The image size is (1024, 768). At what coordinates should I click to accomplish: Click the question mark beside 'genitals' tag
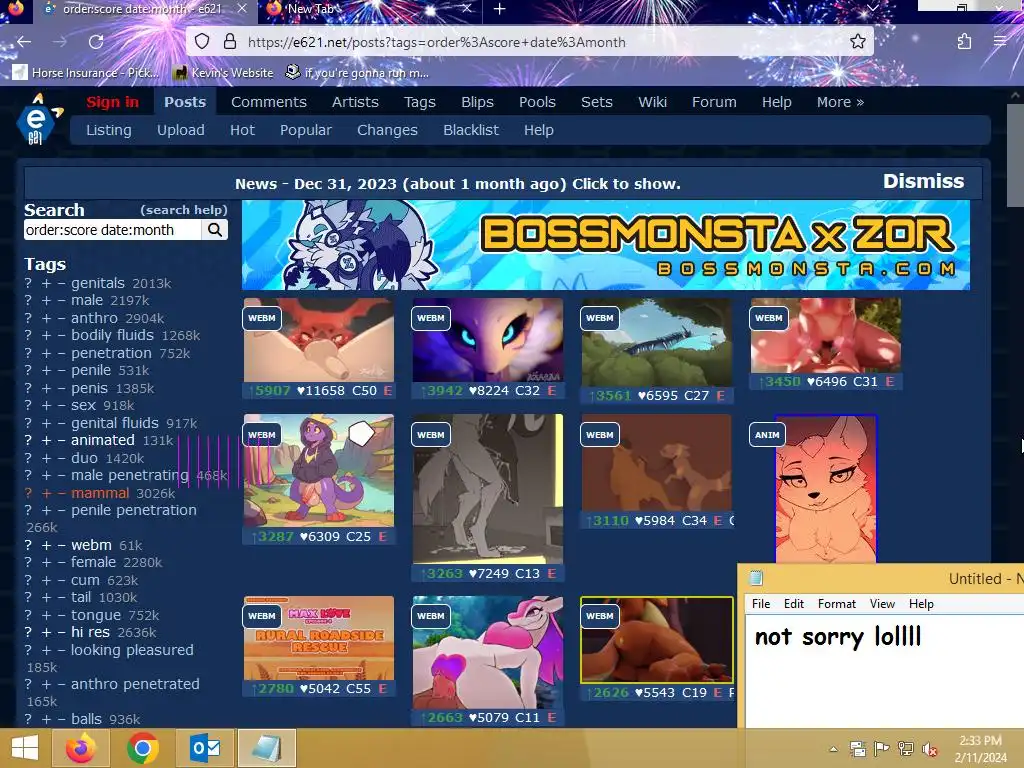coord(28,283)
